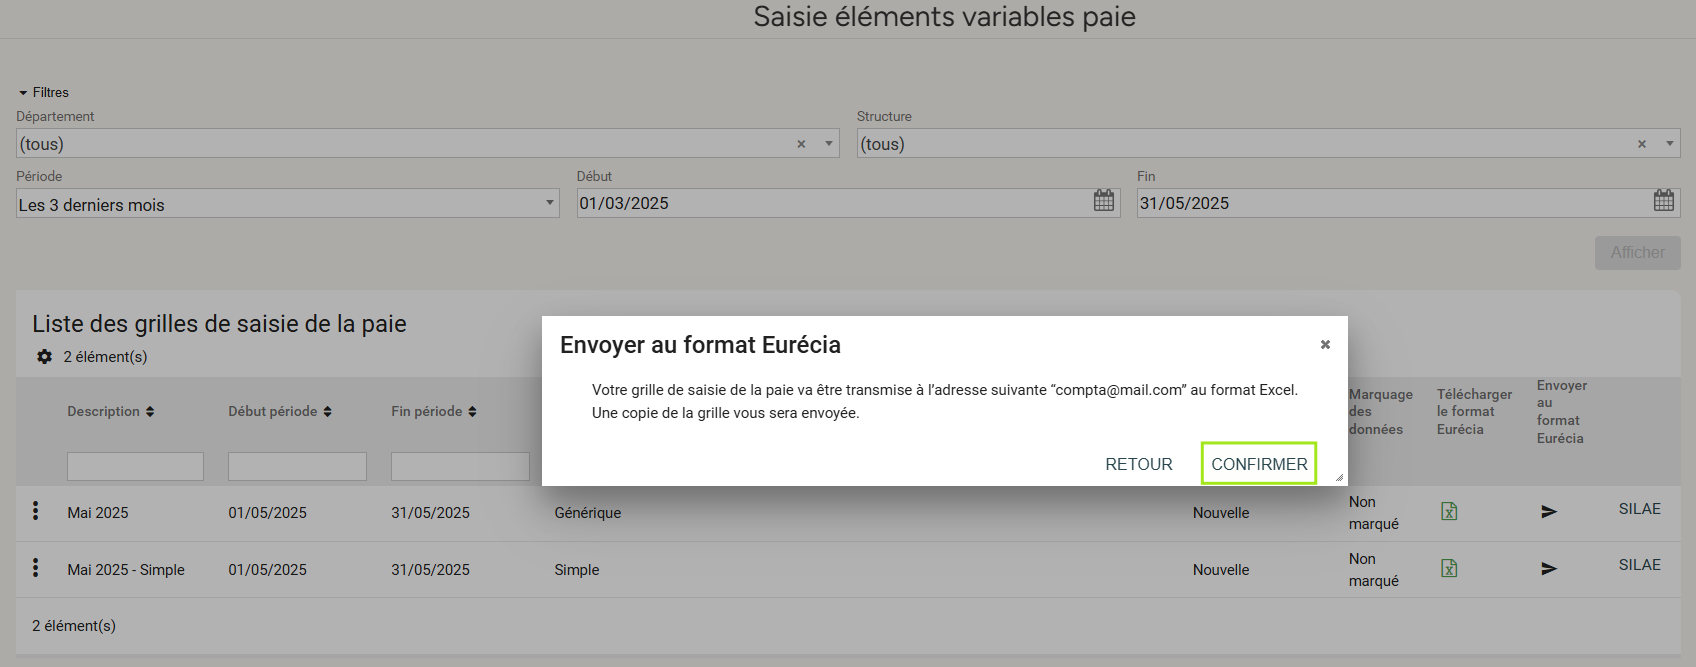Click Nouvelle status in Mai 2025 - Simple row
This screenshot has height=667, width=1696.
pyautogui.click(x=1221, y=570)
